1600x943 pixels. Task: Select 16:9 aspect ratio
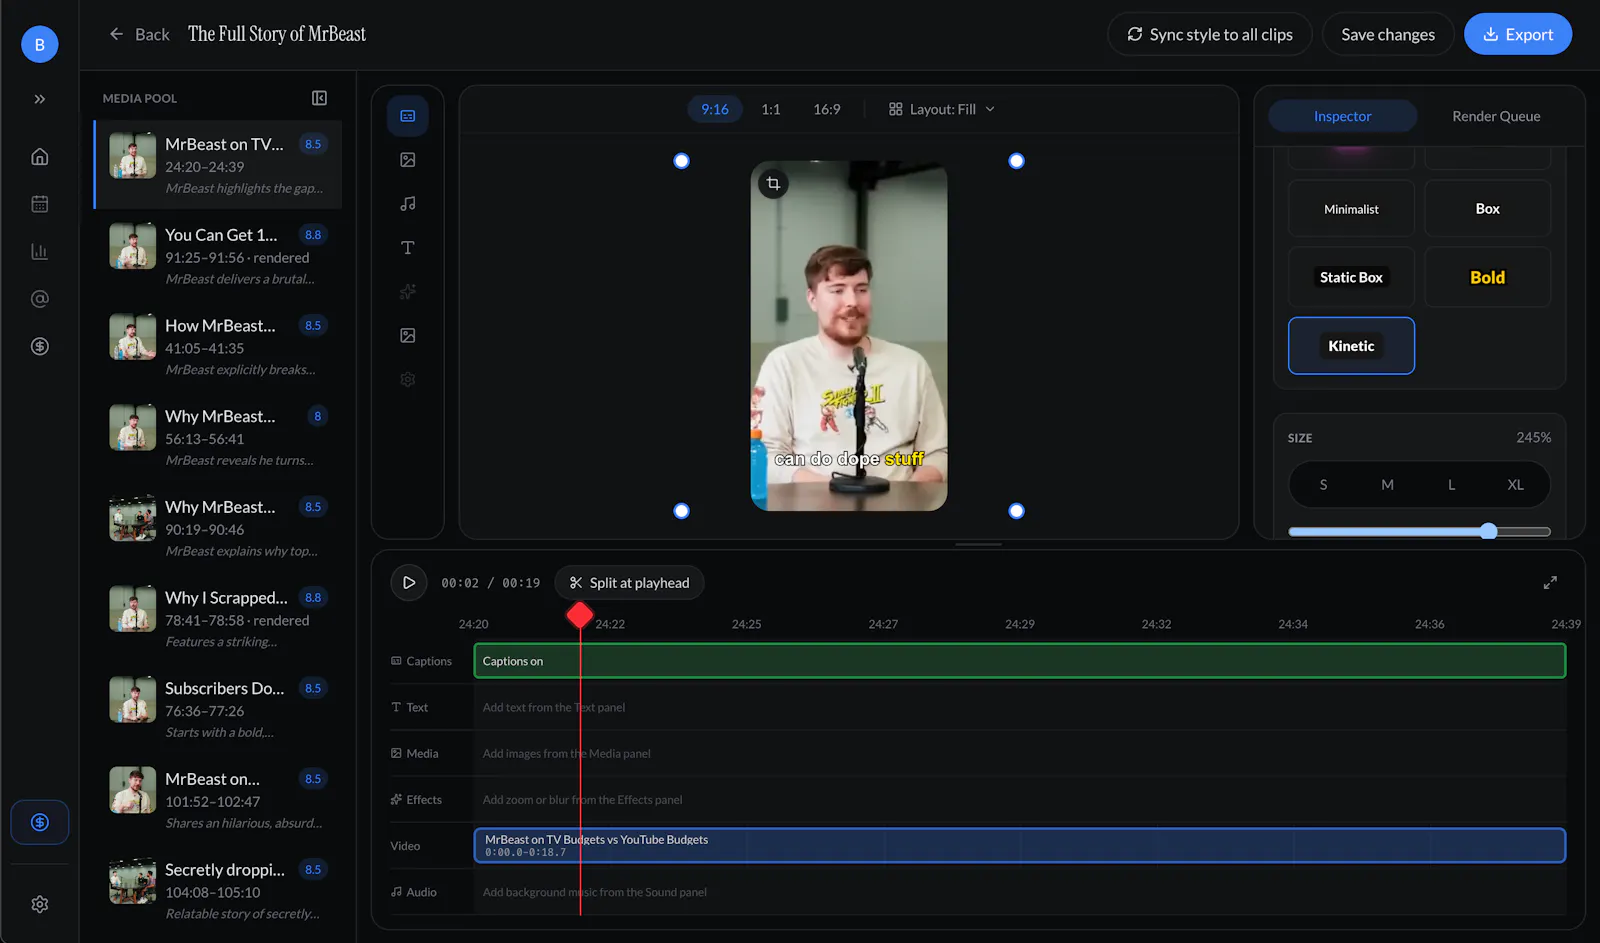click(827, 109)
